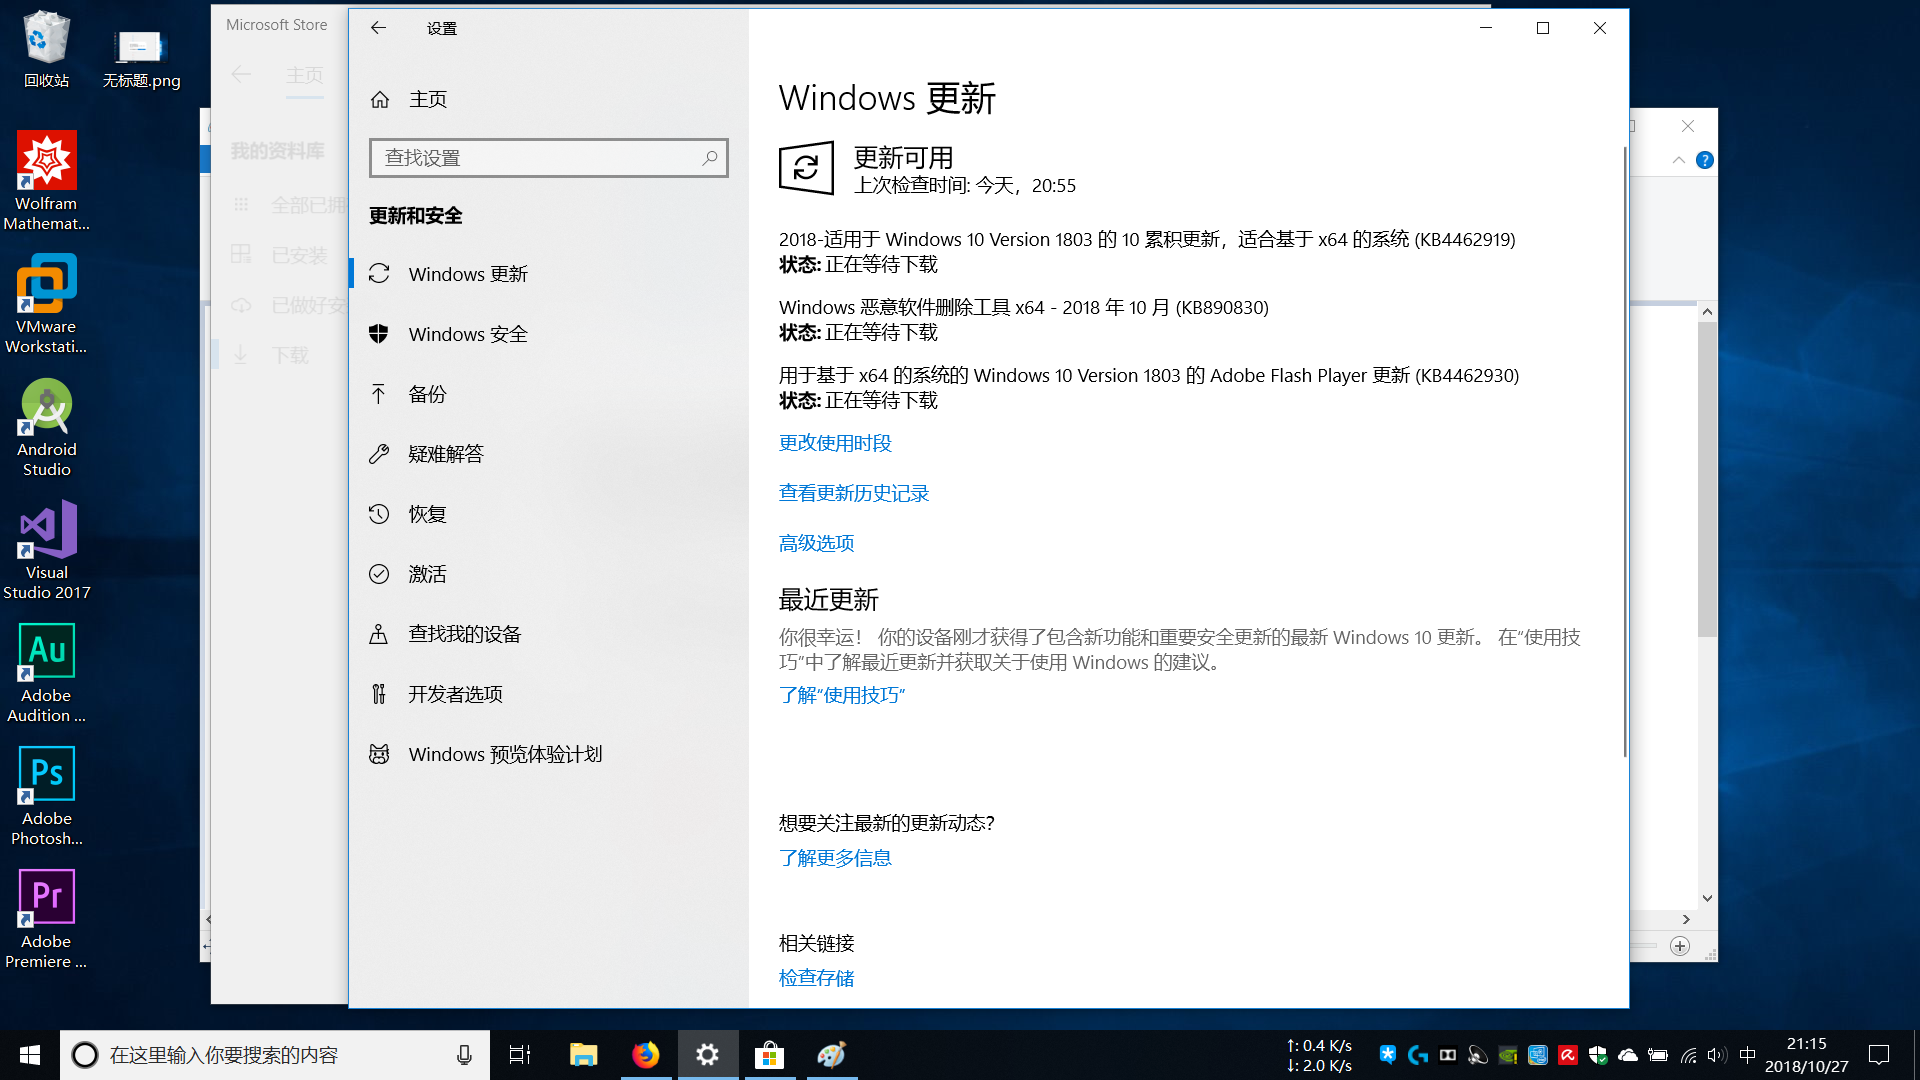The image size is (1920, 1080).
Task: Open 查看更新历史记录 link
Action: (x=854, y=493)
